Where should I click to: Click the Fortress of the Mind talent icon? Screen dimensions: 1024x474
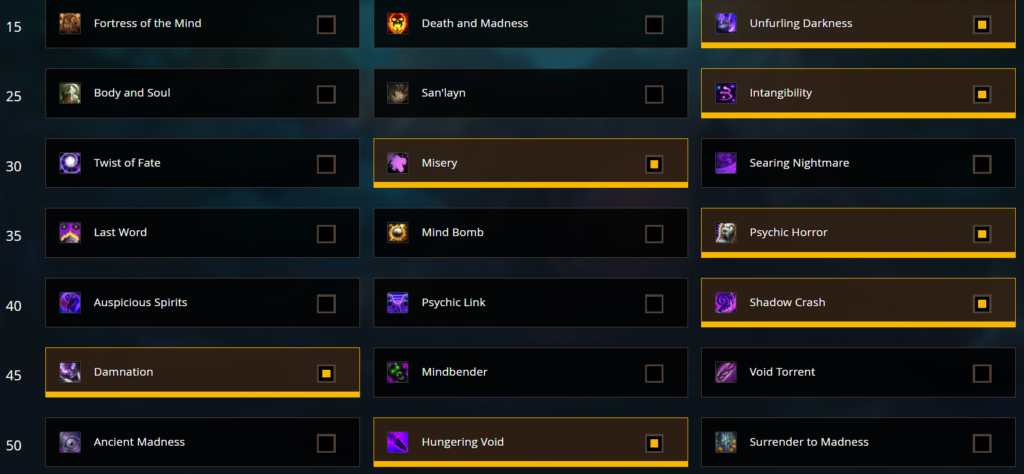[70, 24]
